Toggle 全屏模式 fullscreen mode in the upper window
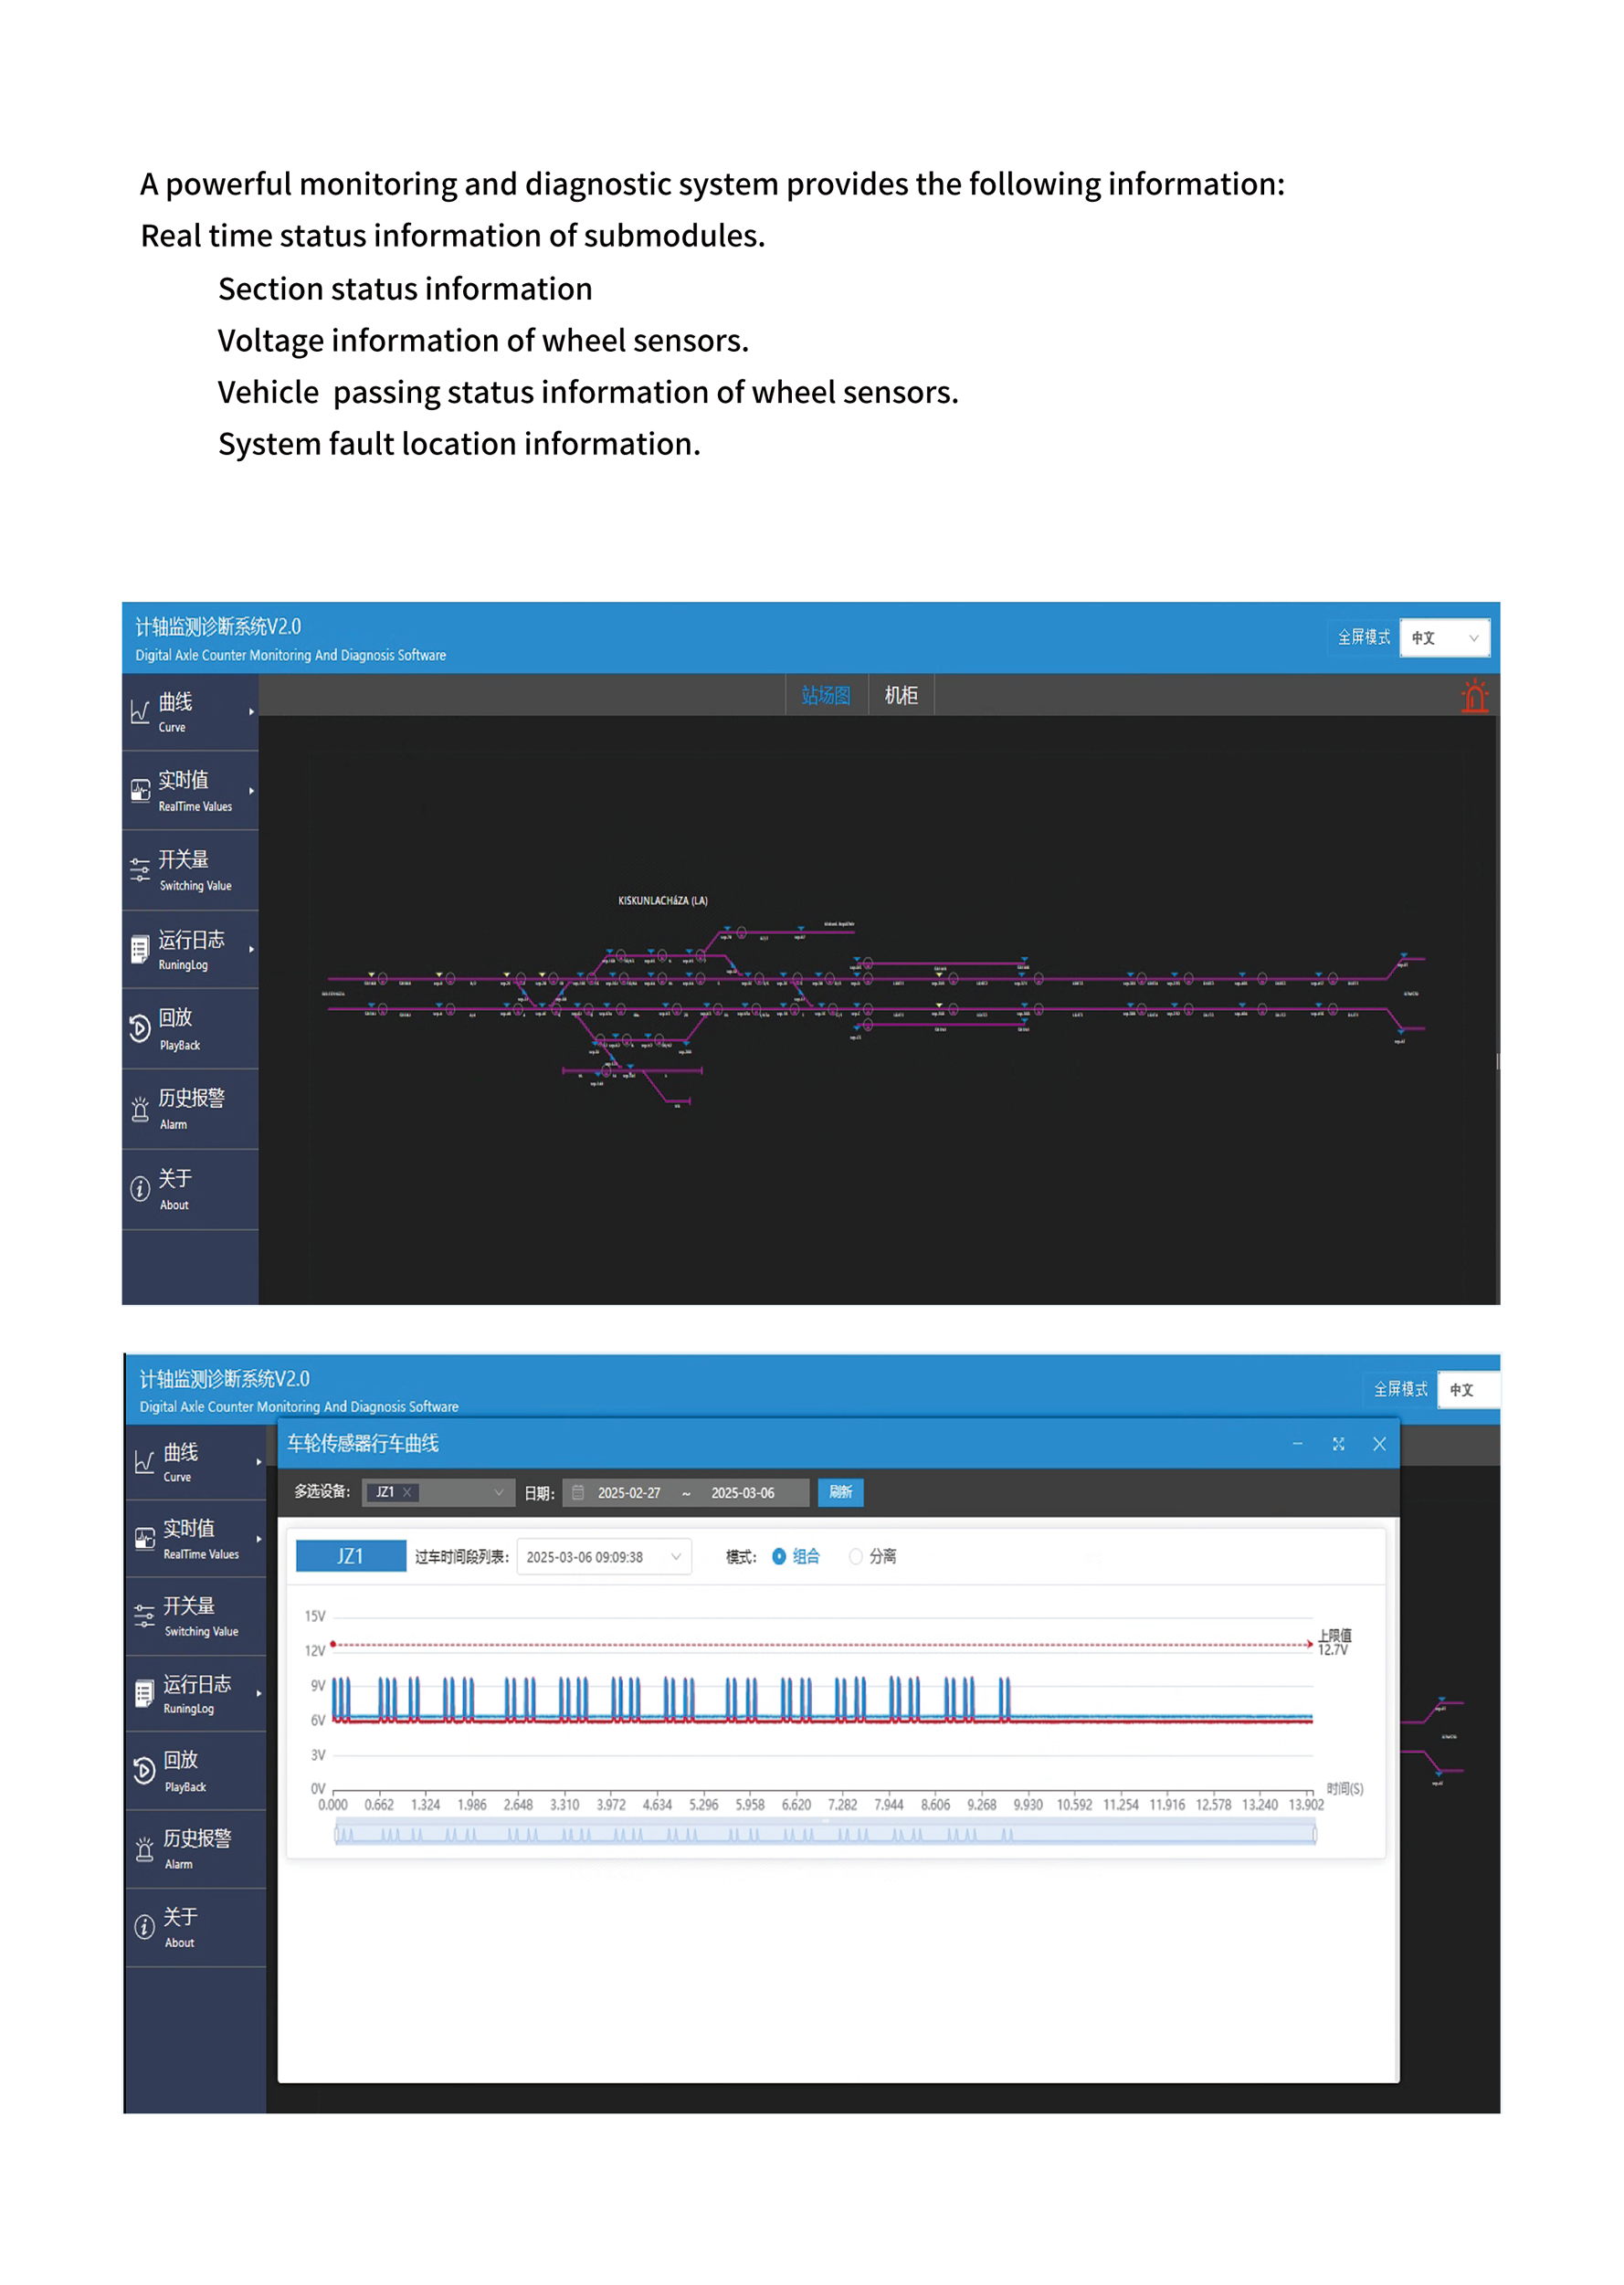 click(x=1363, y=638)
